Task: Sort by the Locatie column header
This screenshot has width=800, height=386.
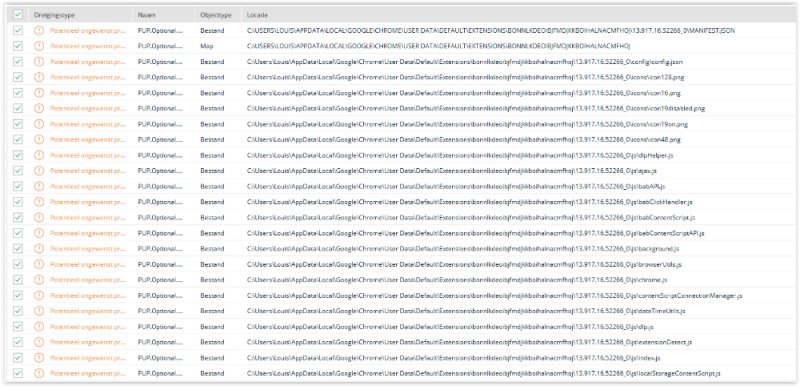Action: point(257,15)
